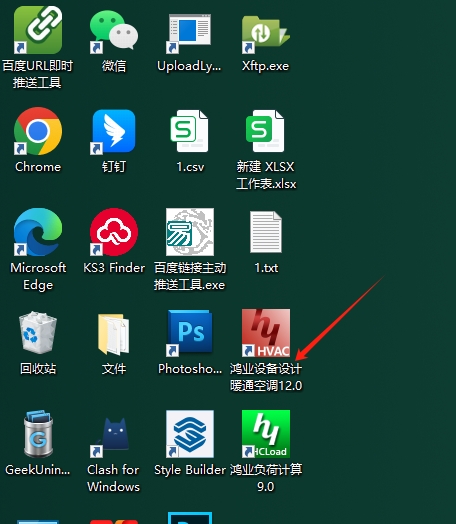Select the 鸿业负荷计算 HCLoad icon
This screenshot has width=456, height=524.
pos(266,434)
